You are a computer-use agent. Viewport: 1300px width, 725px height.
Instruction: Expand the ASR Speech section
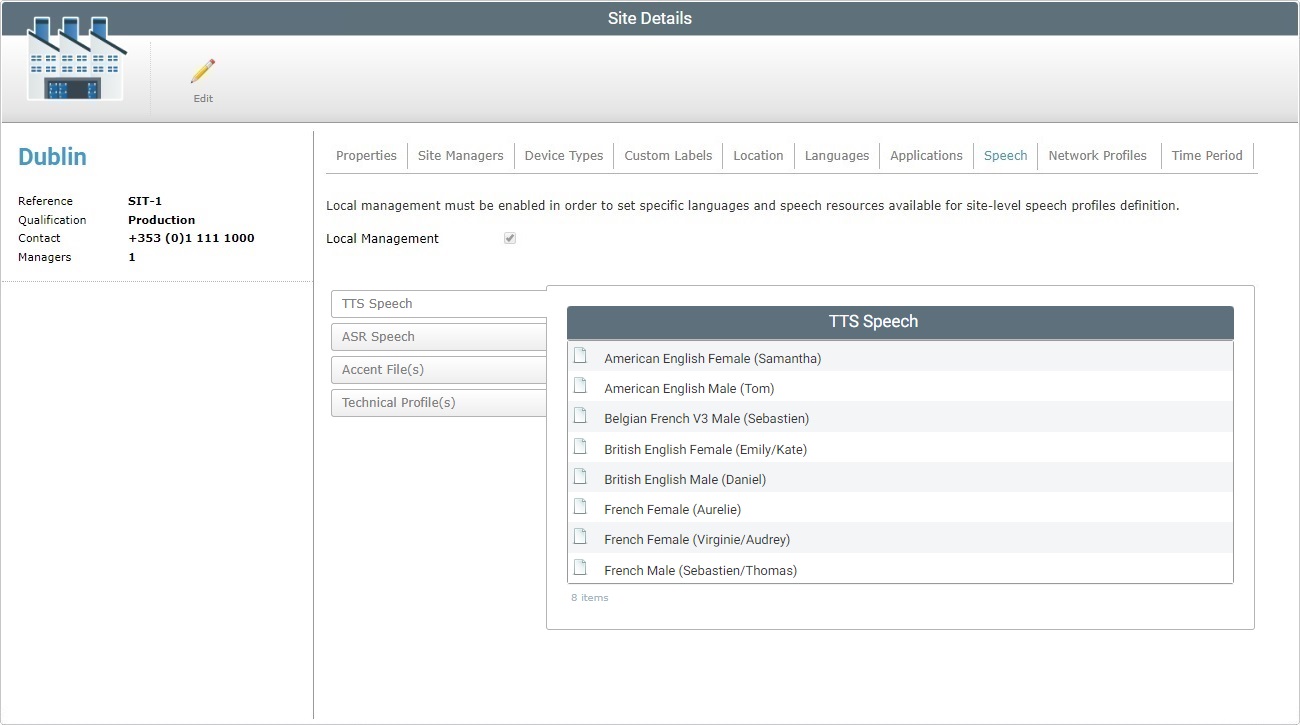(x=439, y=337)
